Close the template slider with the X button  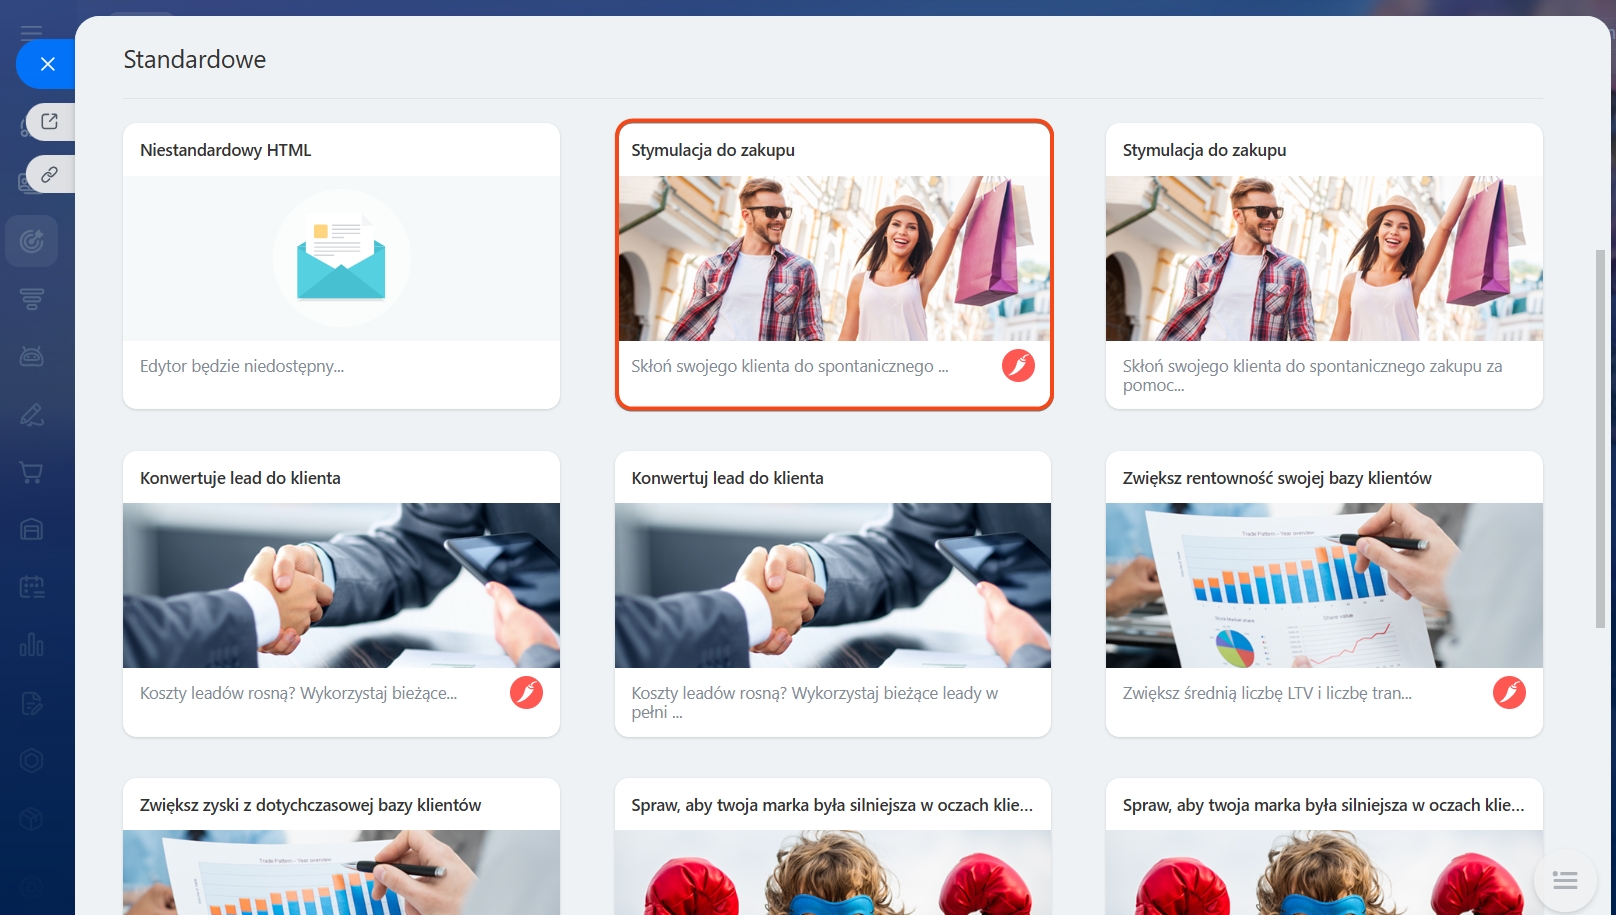47,64
